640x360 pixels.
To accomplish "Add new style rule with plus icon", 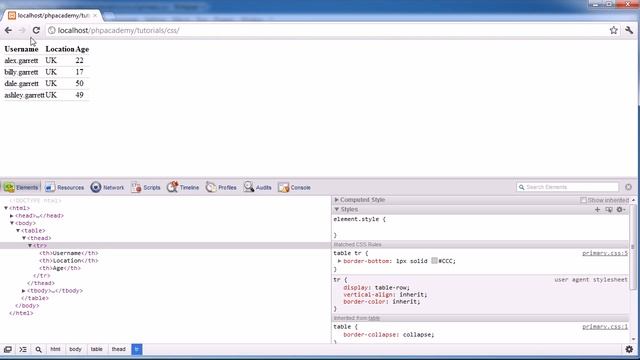I will click(598, 209).
